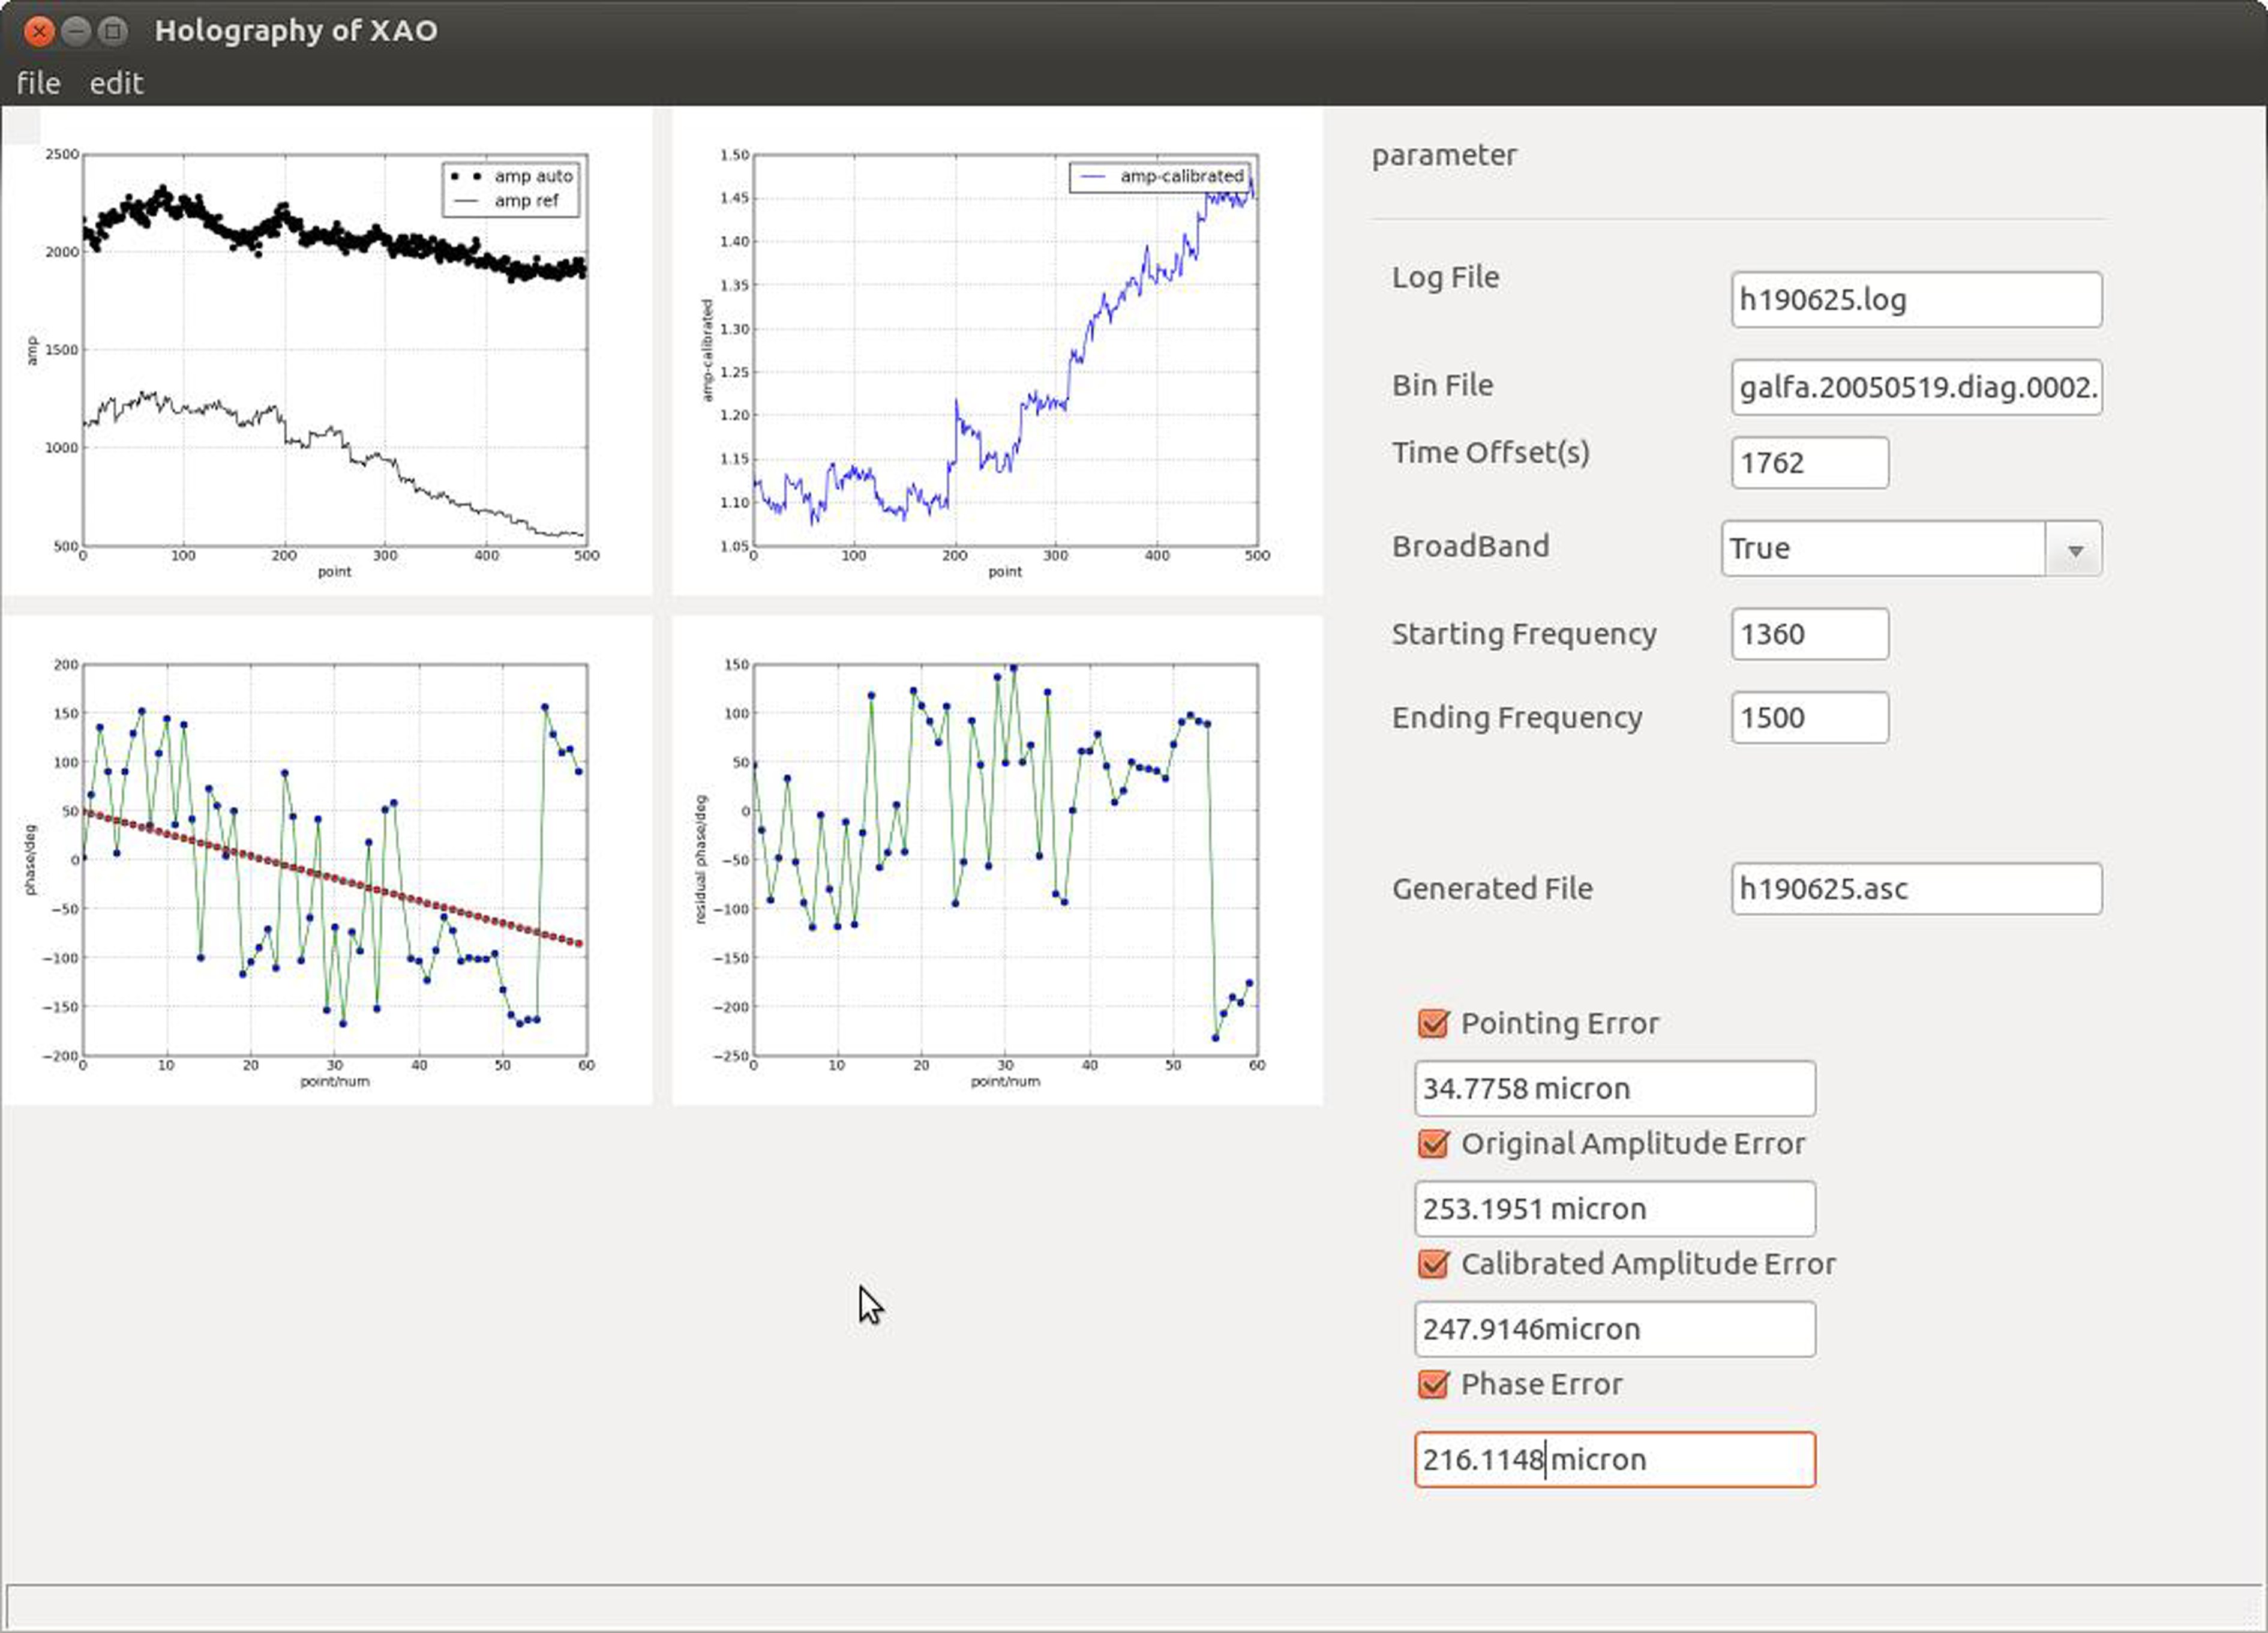Click the 253.1951 micron value field

click(1614, 1209)
